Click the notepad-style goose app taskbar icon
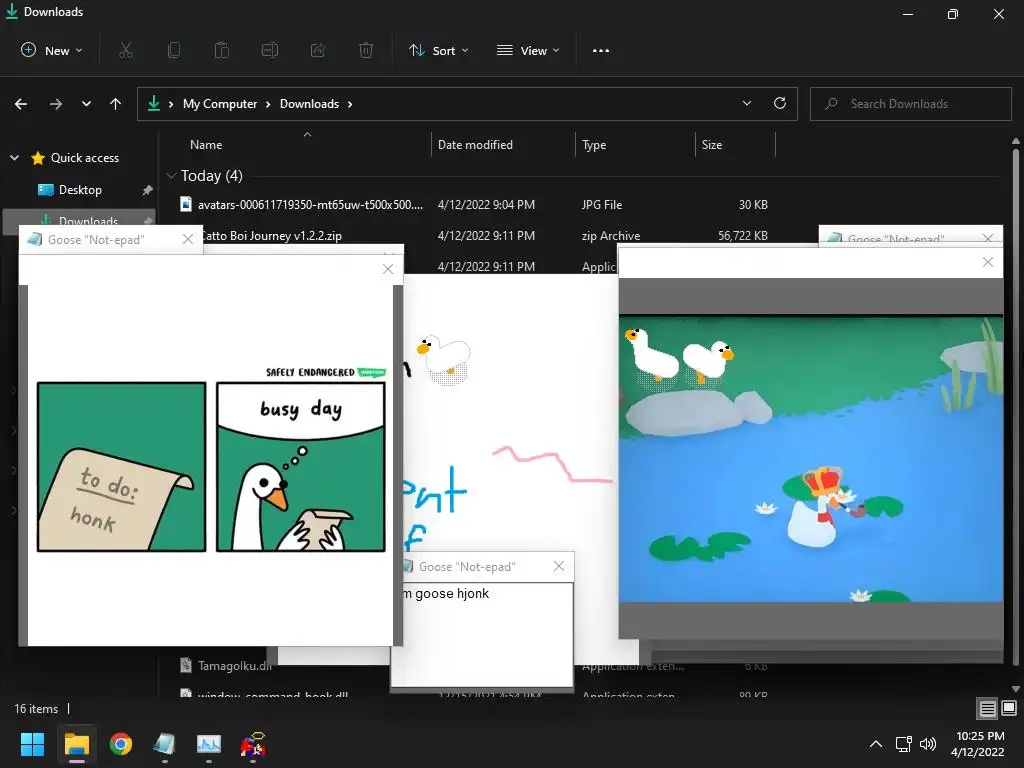This screenshot has height=768, width=1024. click(165, 744)
